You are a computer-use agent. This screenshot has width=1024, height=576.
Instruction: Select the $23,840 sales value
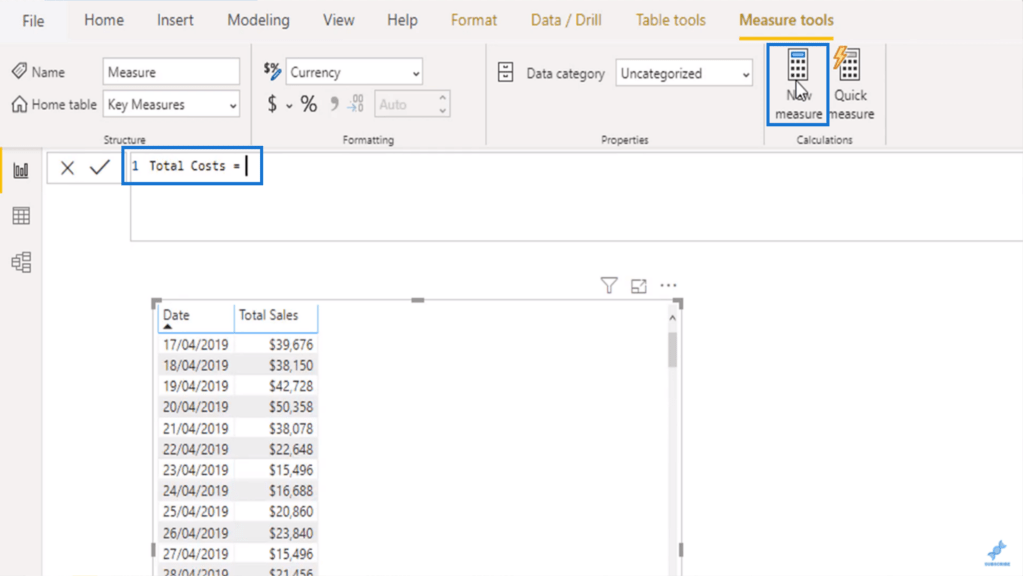click(291, 534)
